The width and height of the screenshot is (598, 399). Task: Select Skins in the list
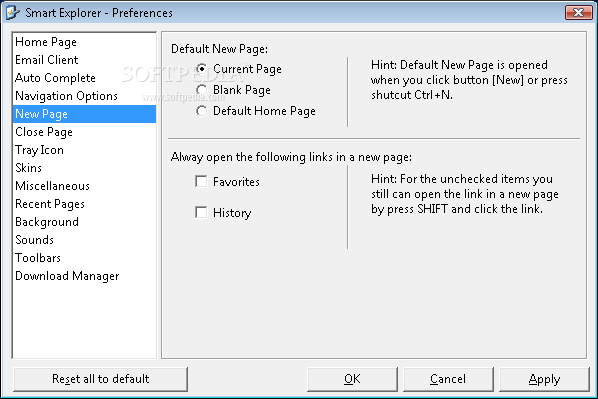84,168
